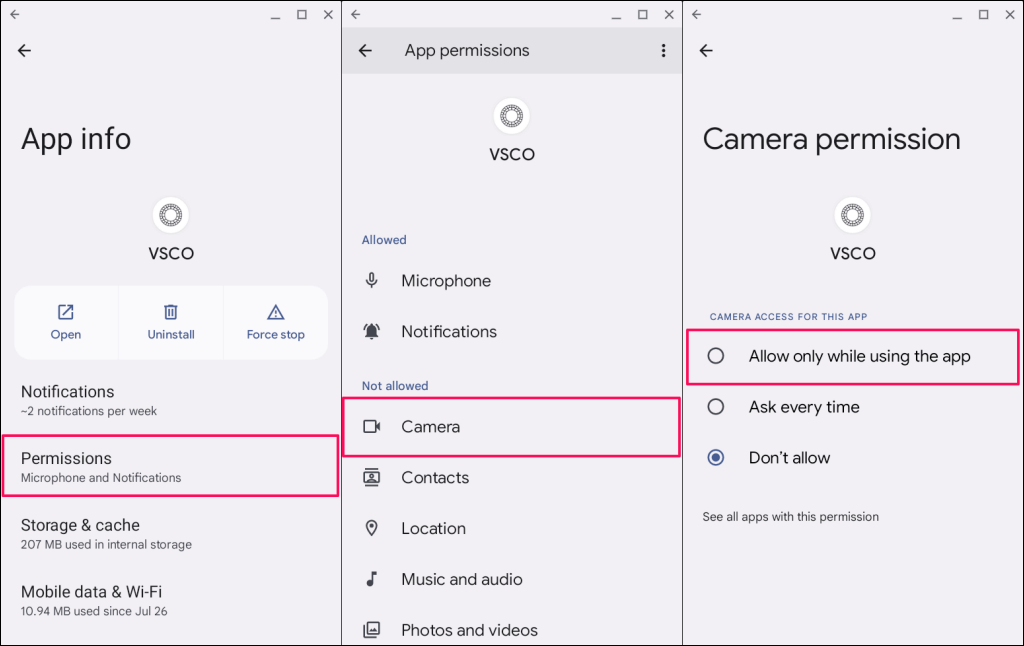This screenshot has width=1024, height=646.
Task: Open Music and audio permission
Action: (511, 579)
